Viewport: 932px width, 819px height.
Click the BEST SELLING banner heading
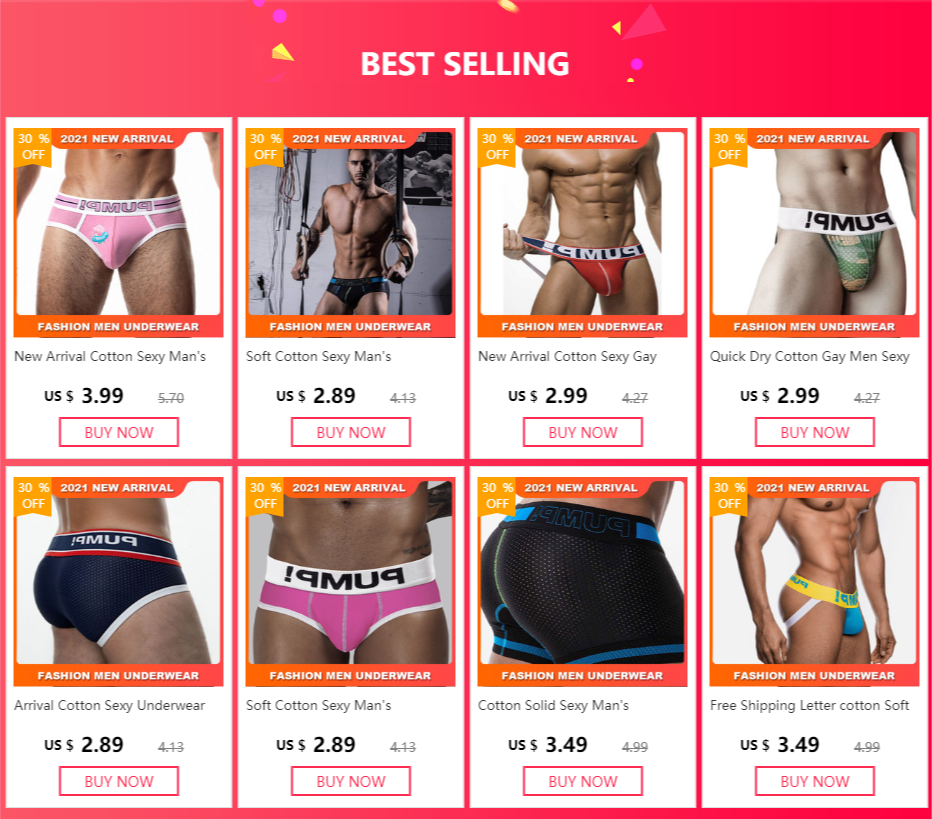coord(465,64)
